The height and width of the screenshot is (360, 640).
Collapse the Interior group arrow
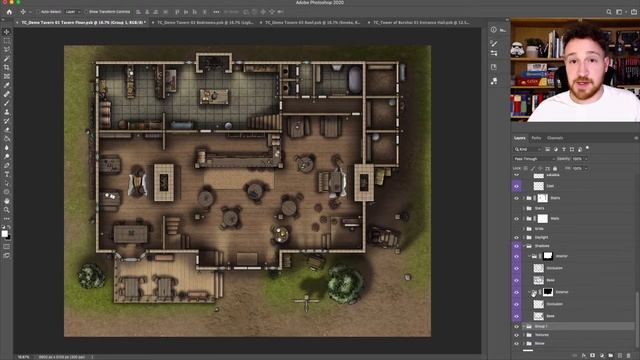point(529,256)
